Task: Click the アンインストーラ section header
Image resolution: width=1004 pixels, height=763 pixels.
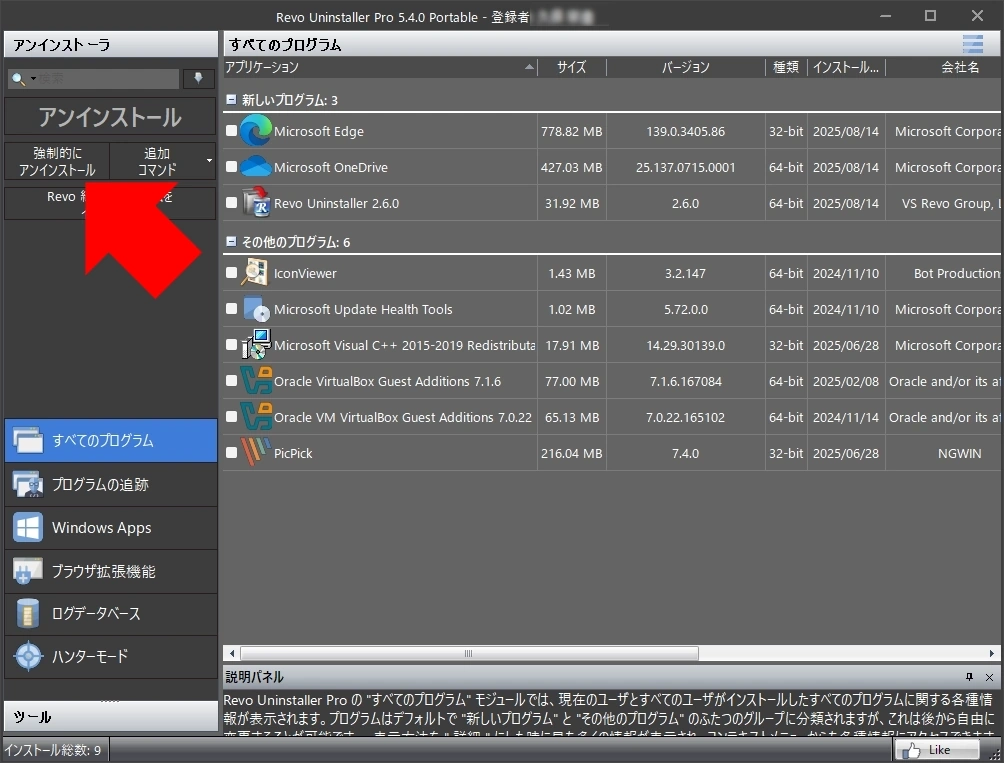Action: coord(111,44)
